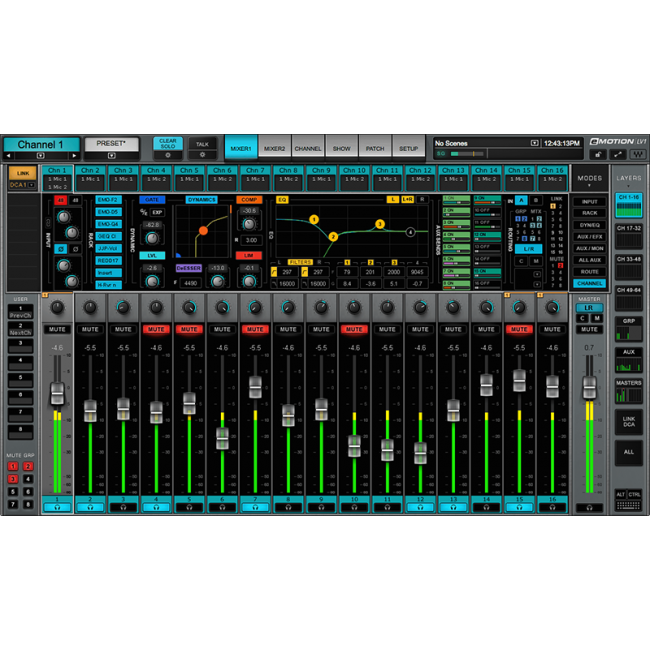The image size is (650, 650).
Task: Click the headphone solo icon under channel 16
Action: [x=551, y=507]
